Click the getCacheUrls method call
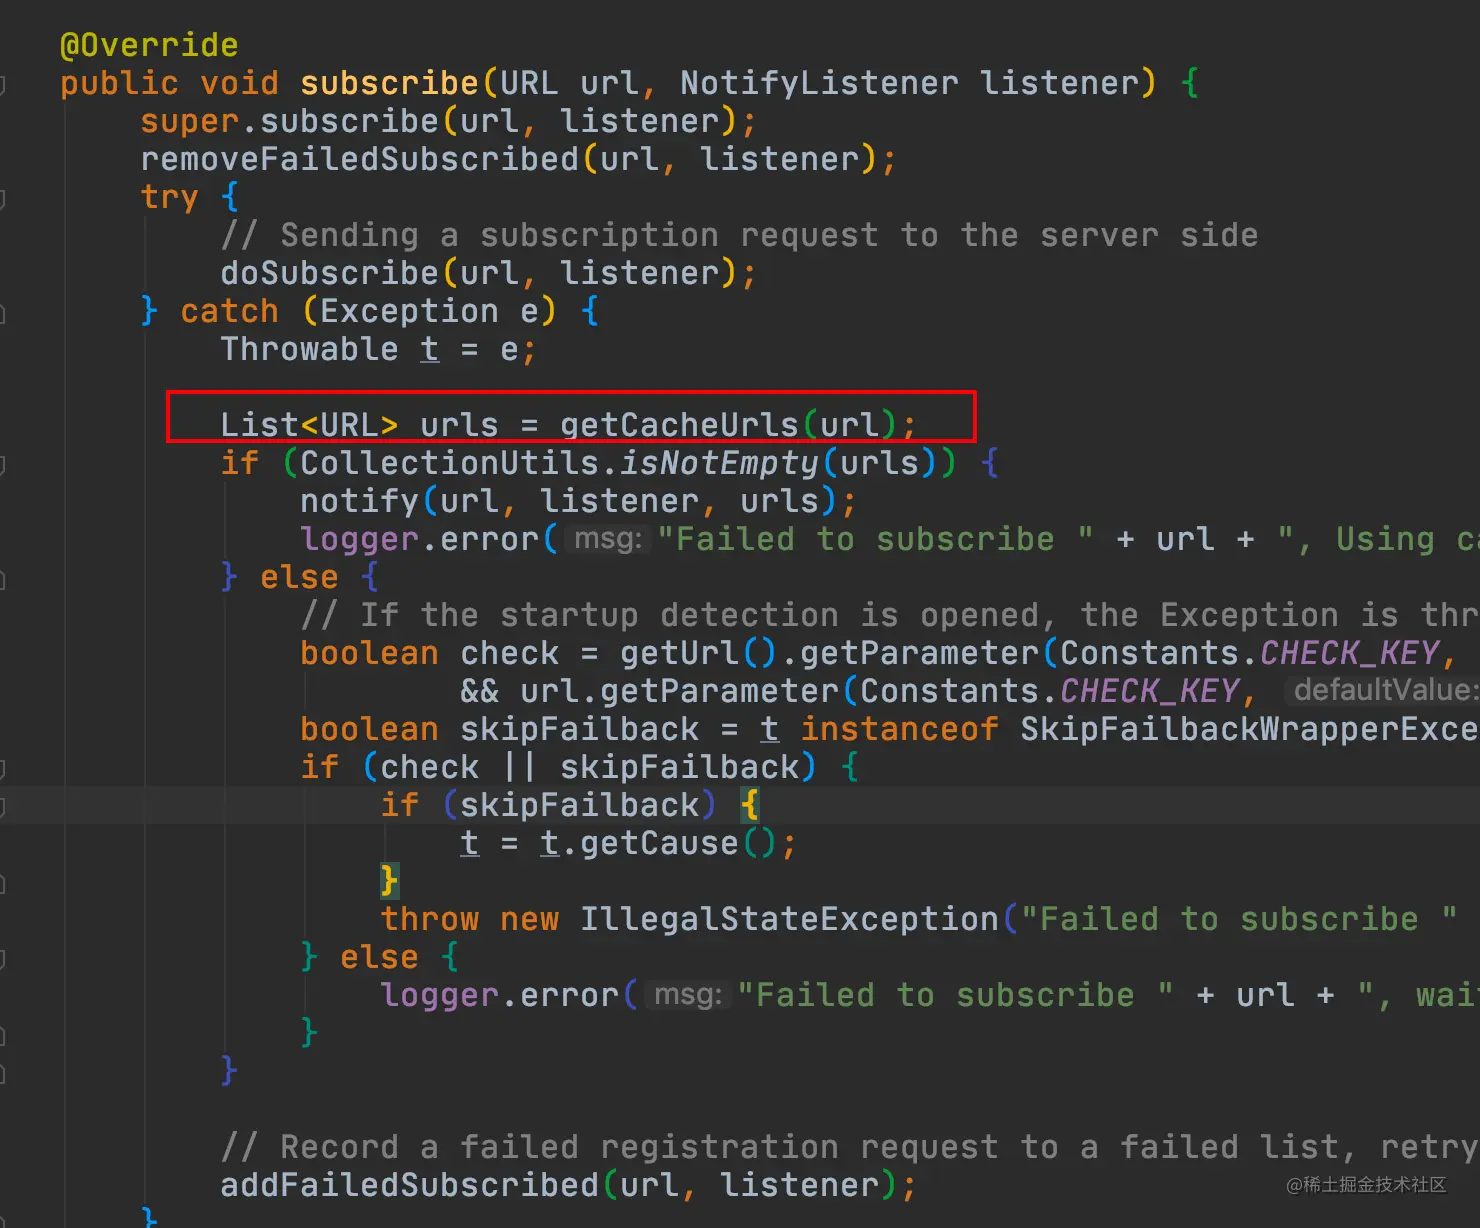Screen dimensions: 1480x1228 click(679, 425)
